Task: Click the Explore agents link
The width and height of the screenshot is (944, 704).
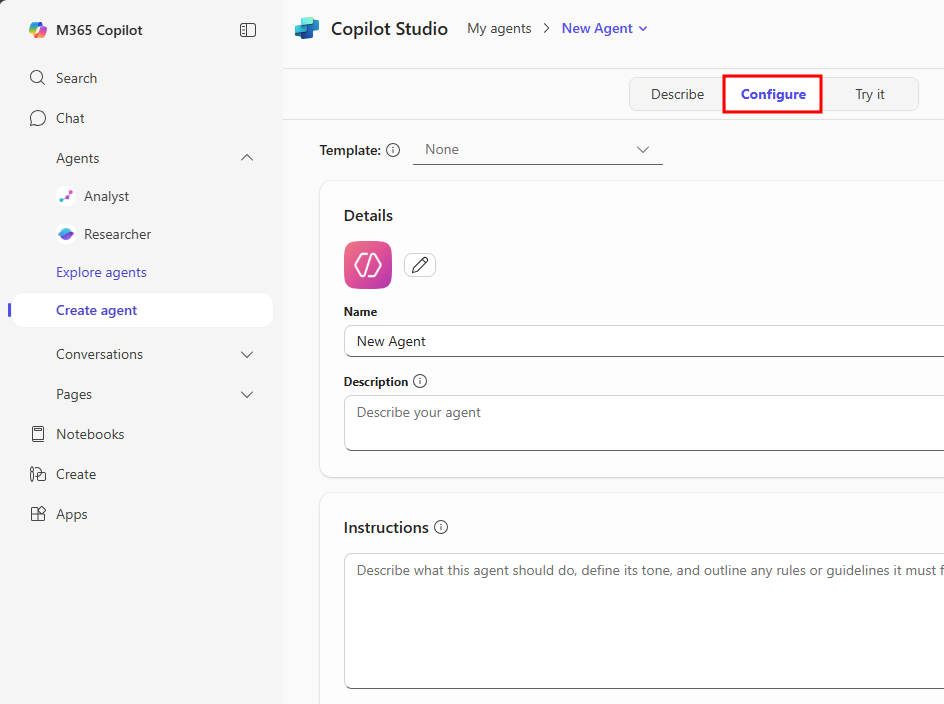Action: (x=101, y=272)
